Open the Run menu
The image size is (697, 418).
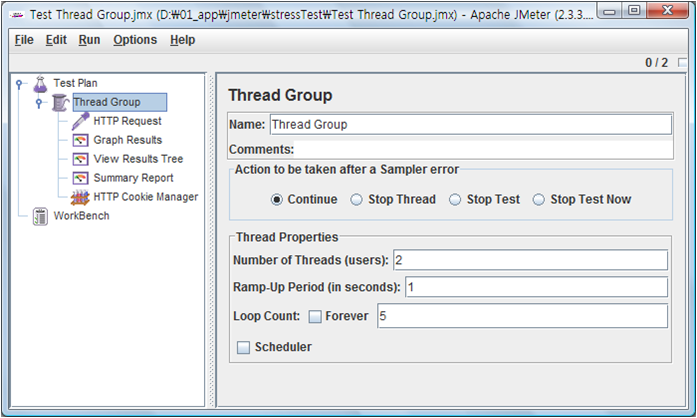tap(89, 40)
